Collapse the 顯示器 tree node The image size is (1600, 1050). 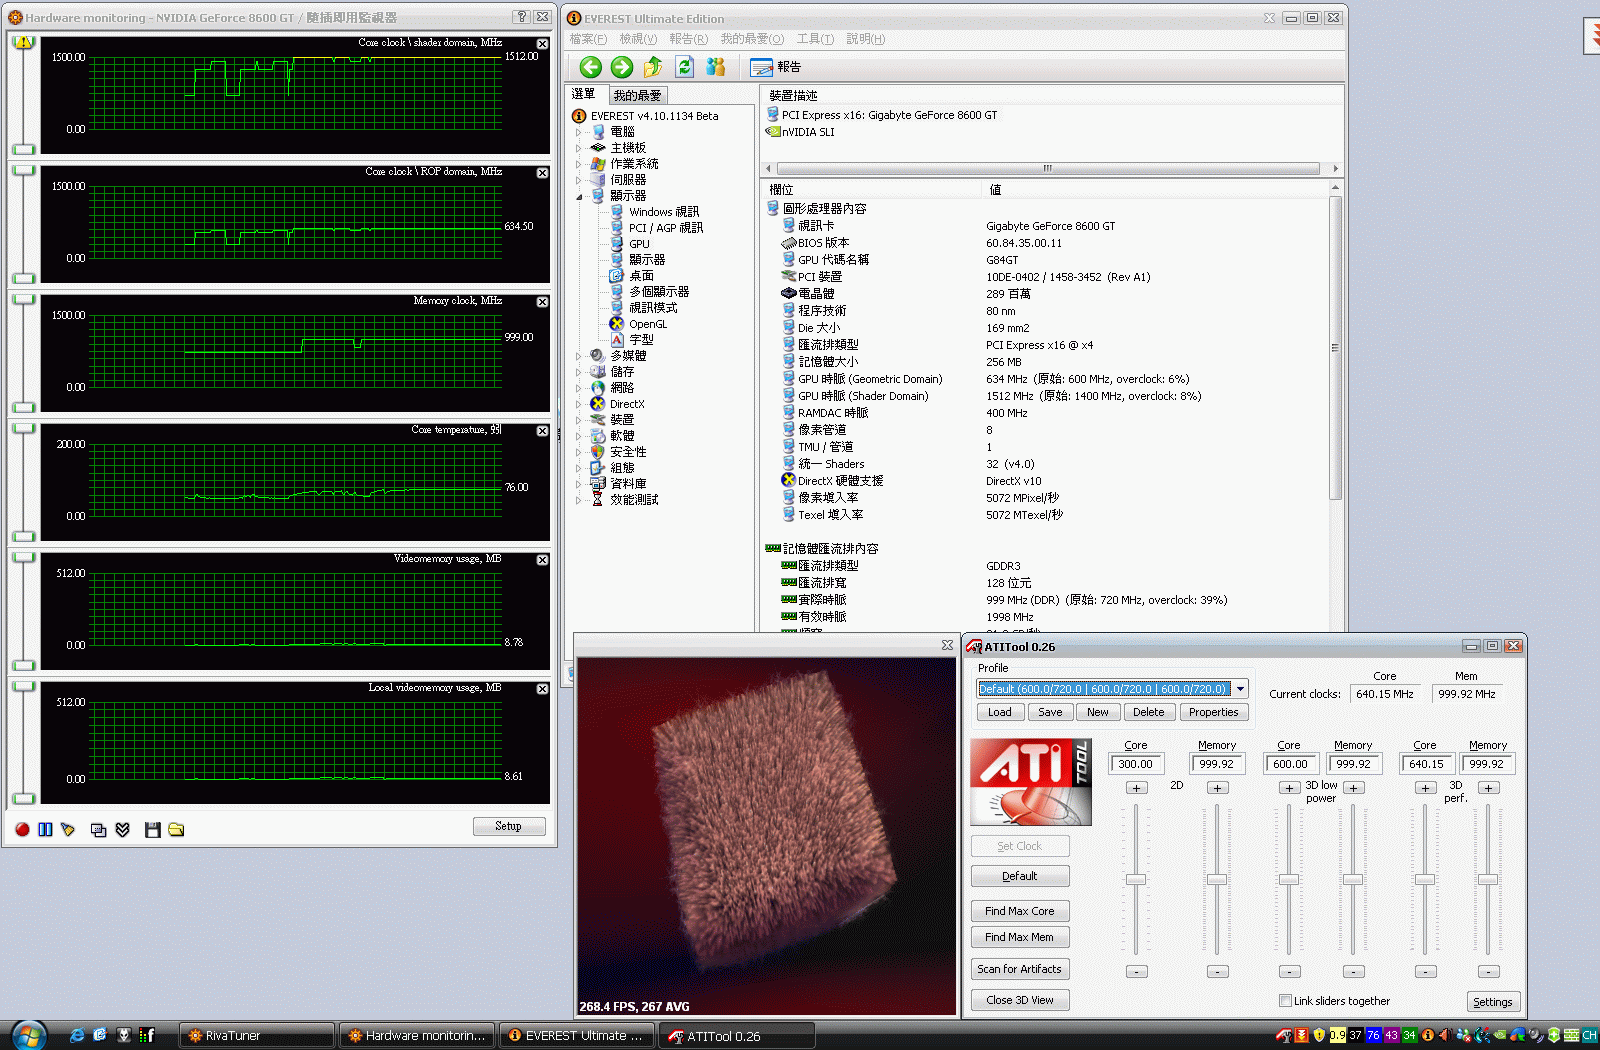(x=578, y=196)
